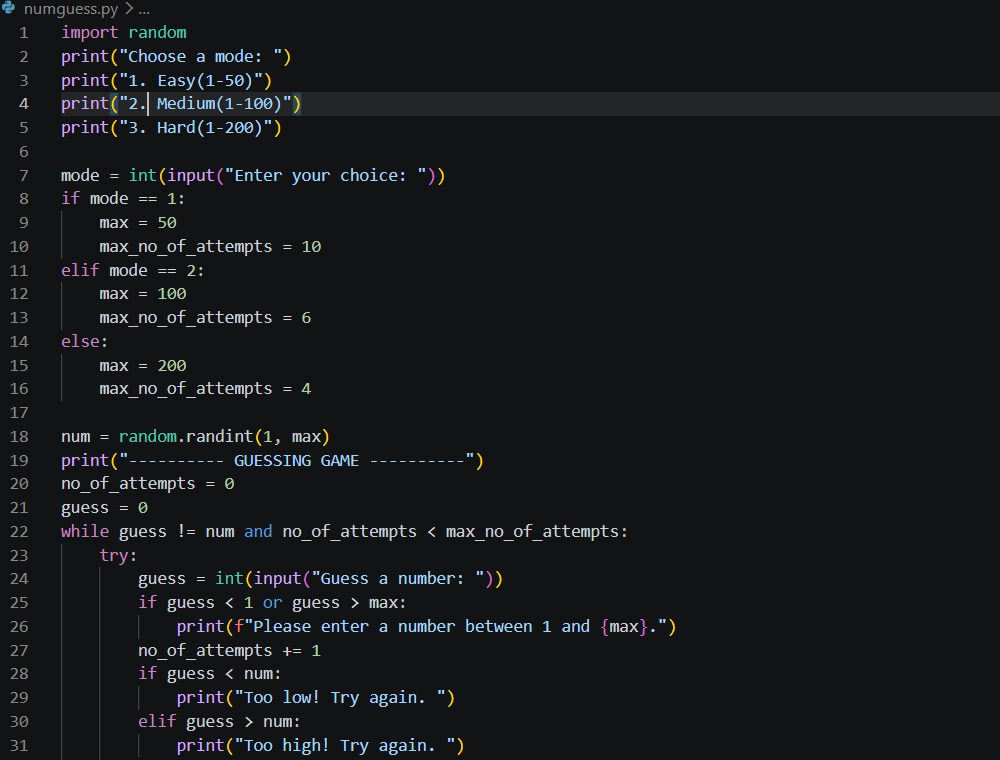Click "Guess a number: " string
Image resolution: width=1000 pixels, height=760 pixels.
pyautogui.click(x=398, y=579)
